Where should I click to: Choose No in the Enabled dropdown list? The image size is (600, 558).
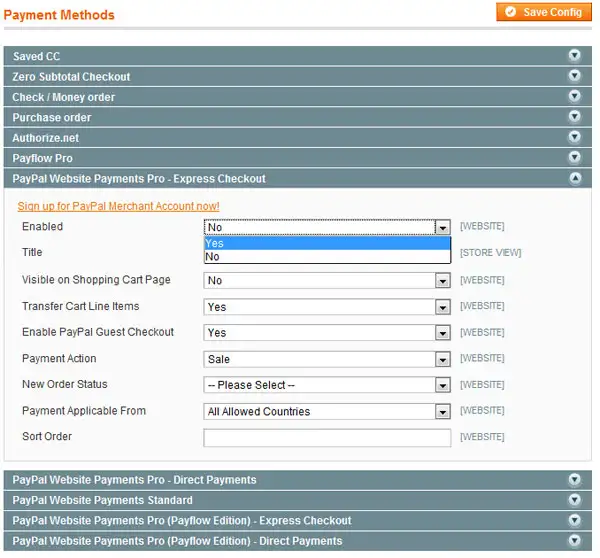(x=327, y=256)
